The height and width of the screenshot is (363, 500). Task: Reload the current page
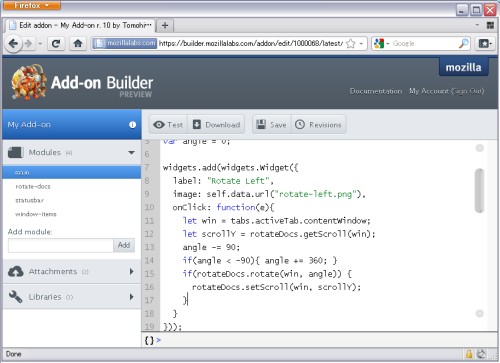[56, 43]
